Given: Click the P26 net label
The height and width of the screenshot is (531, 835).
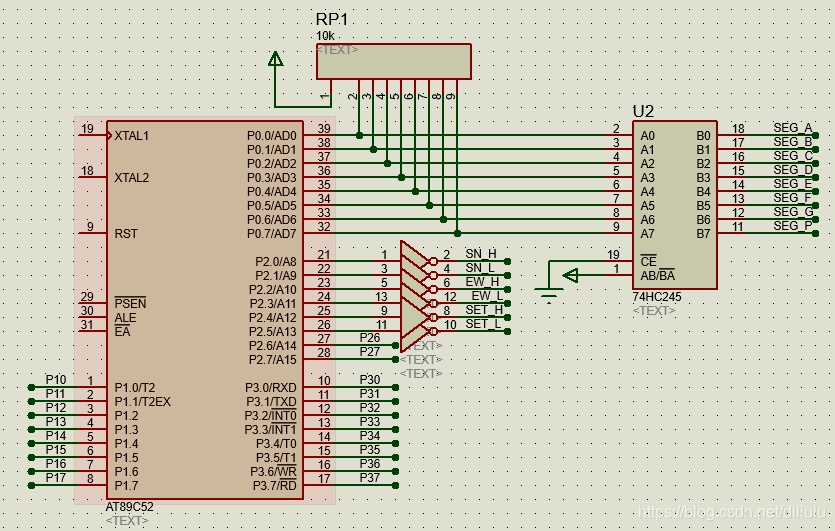Looking at the screenshot, I should coord(370,338).
